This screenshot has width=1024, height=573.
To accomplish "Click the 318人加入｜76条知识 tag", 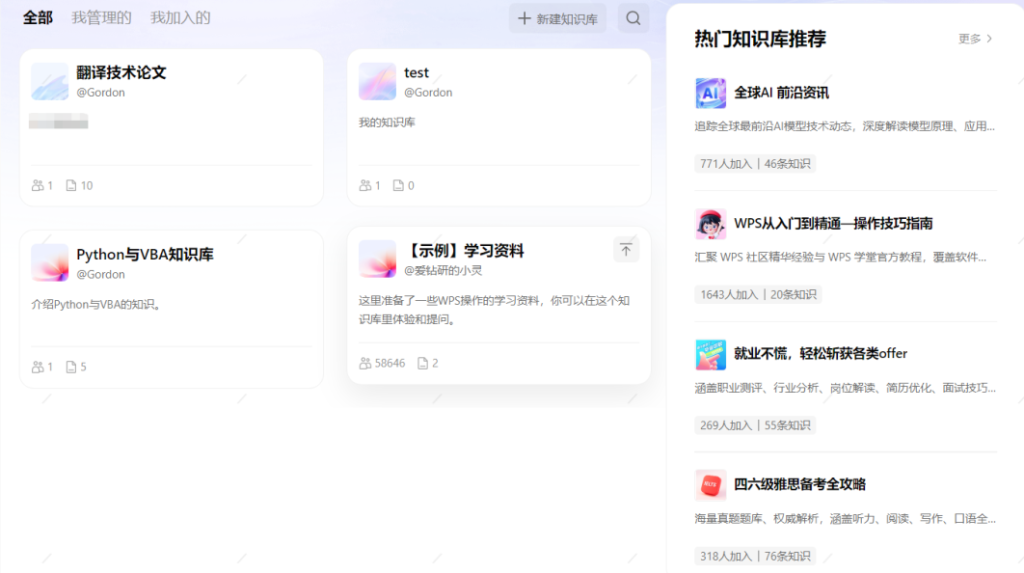I will 755,556.
